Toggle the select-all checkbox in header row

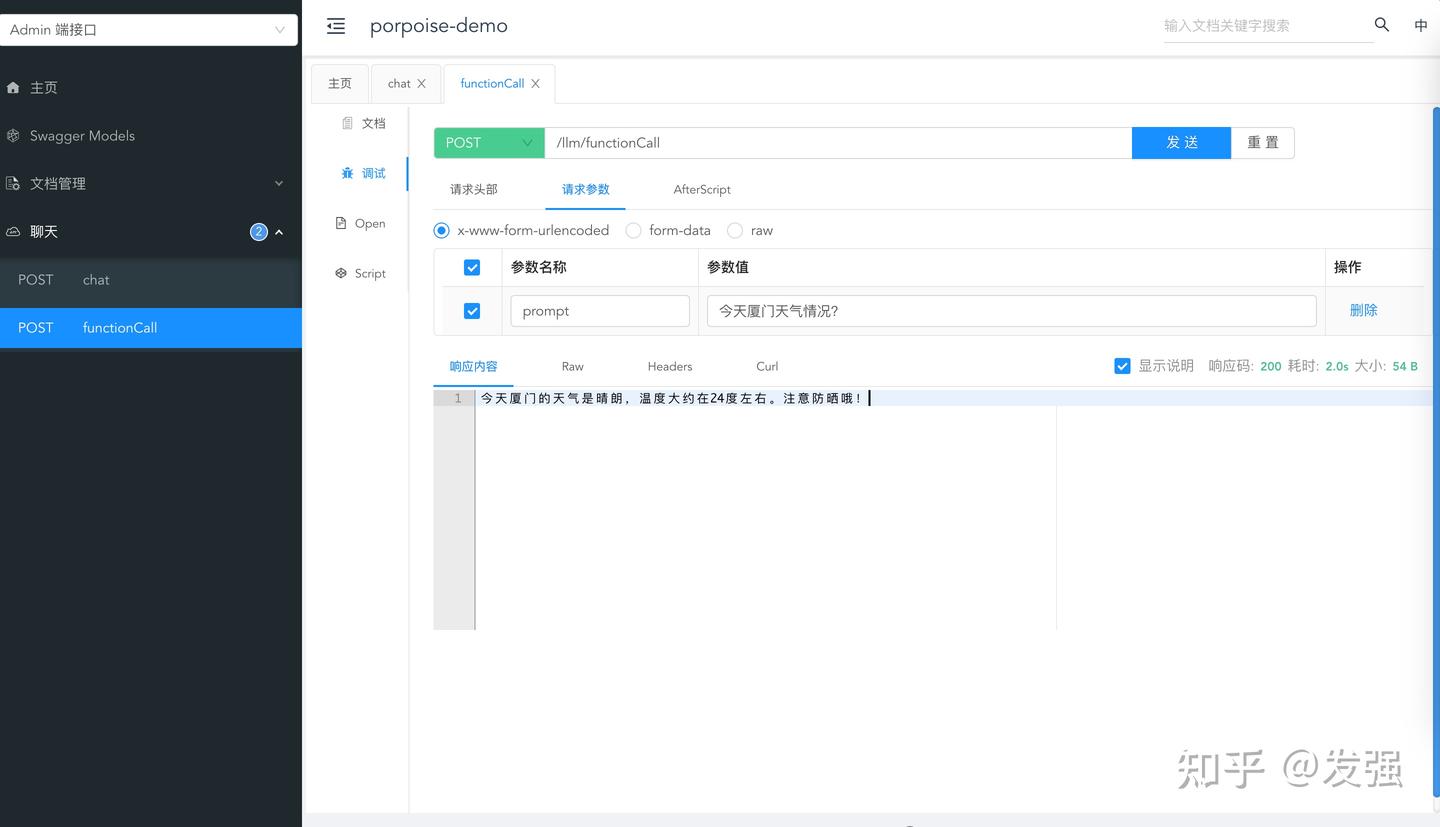click(x=472, y=267)
